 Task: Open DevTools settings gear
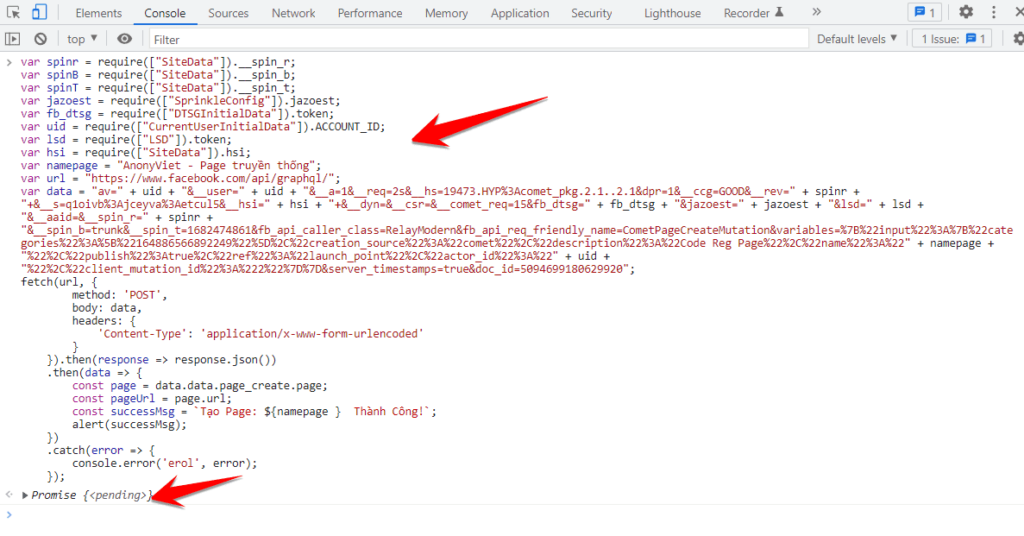point(966,13)
